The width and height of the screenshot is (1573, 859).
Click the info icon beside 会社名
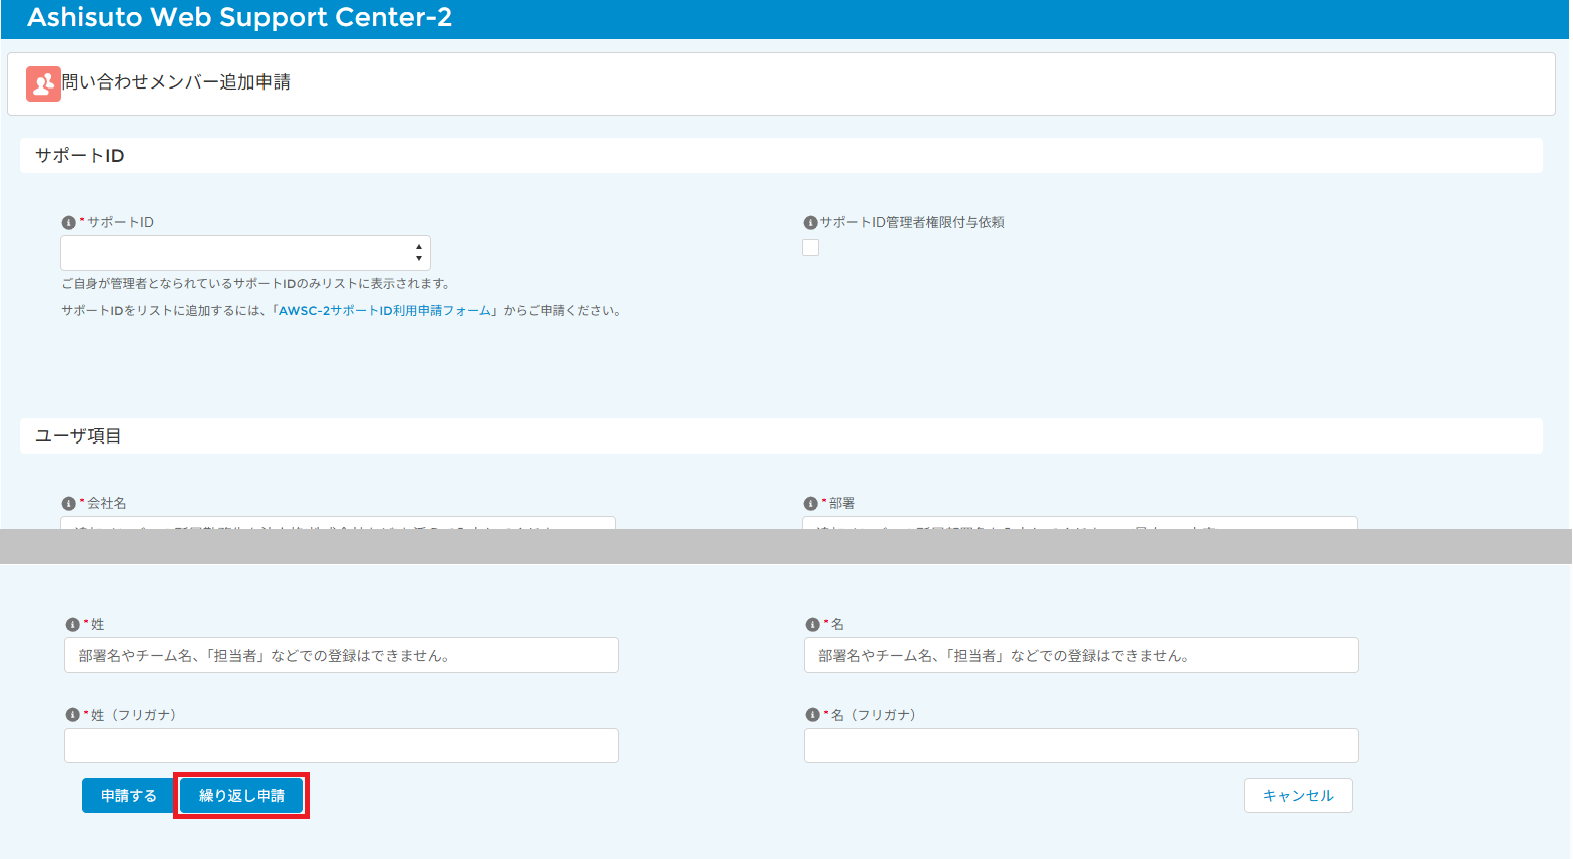click(x=68, y=504)
